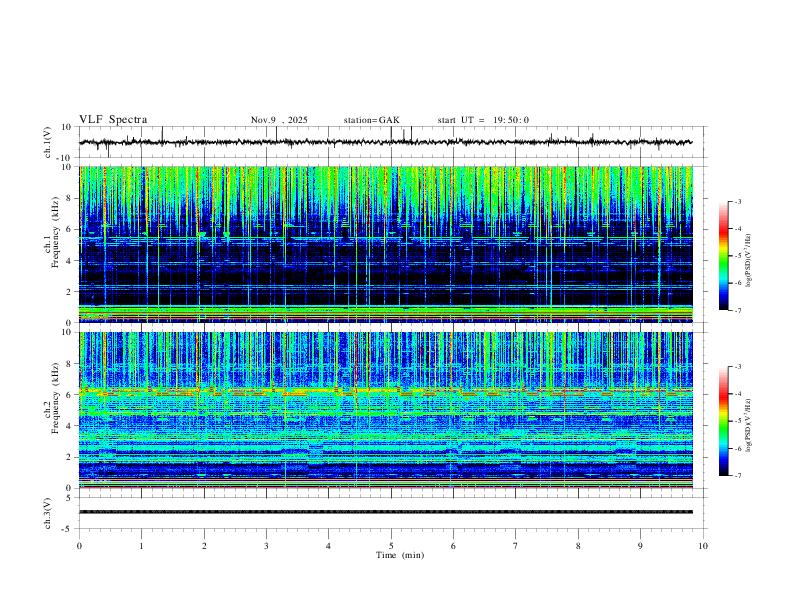The height and width of the screenshot is (612, 792).
Task: Click the time axis tick label '0'
Action: coord(79,546)
